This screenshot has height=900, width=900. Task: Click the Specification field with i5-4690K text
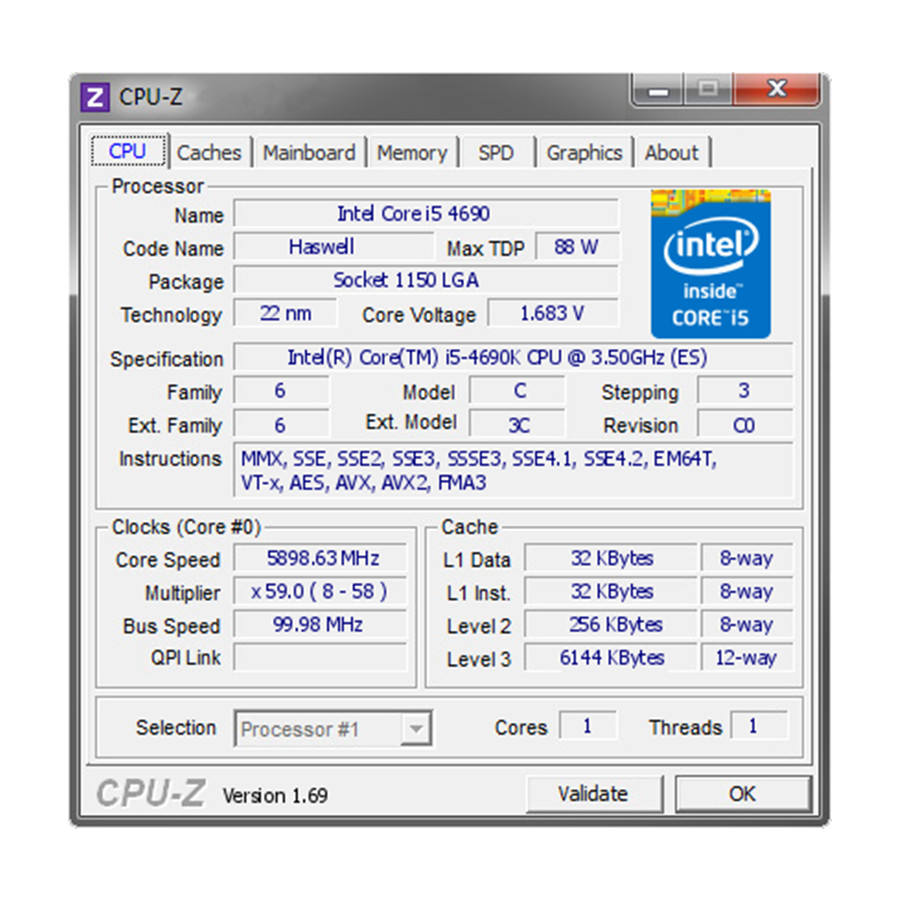point(513,357)
